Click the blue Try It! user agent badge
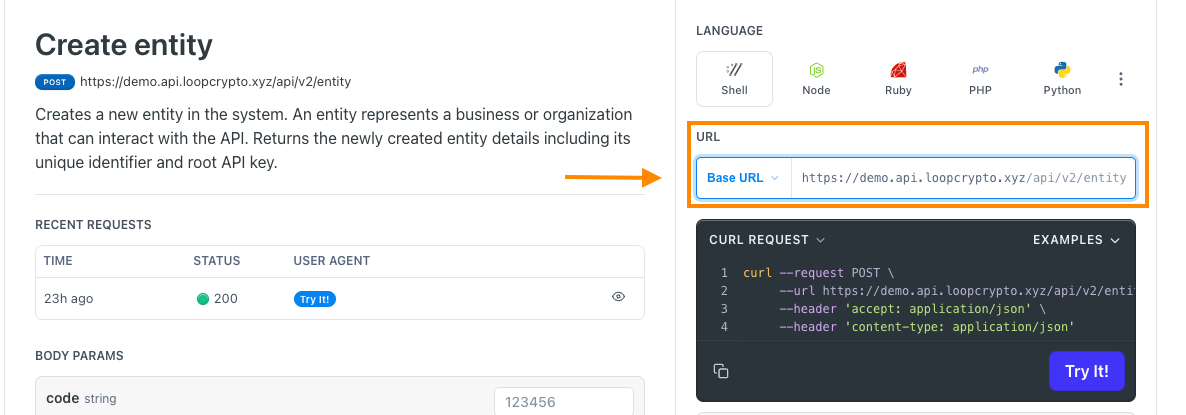1186x415 pixels. pos(315,299)
